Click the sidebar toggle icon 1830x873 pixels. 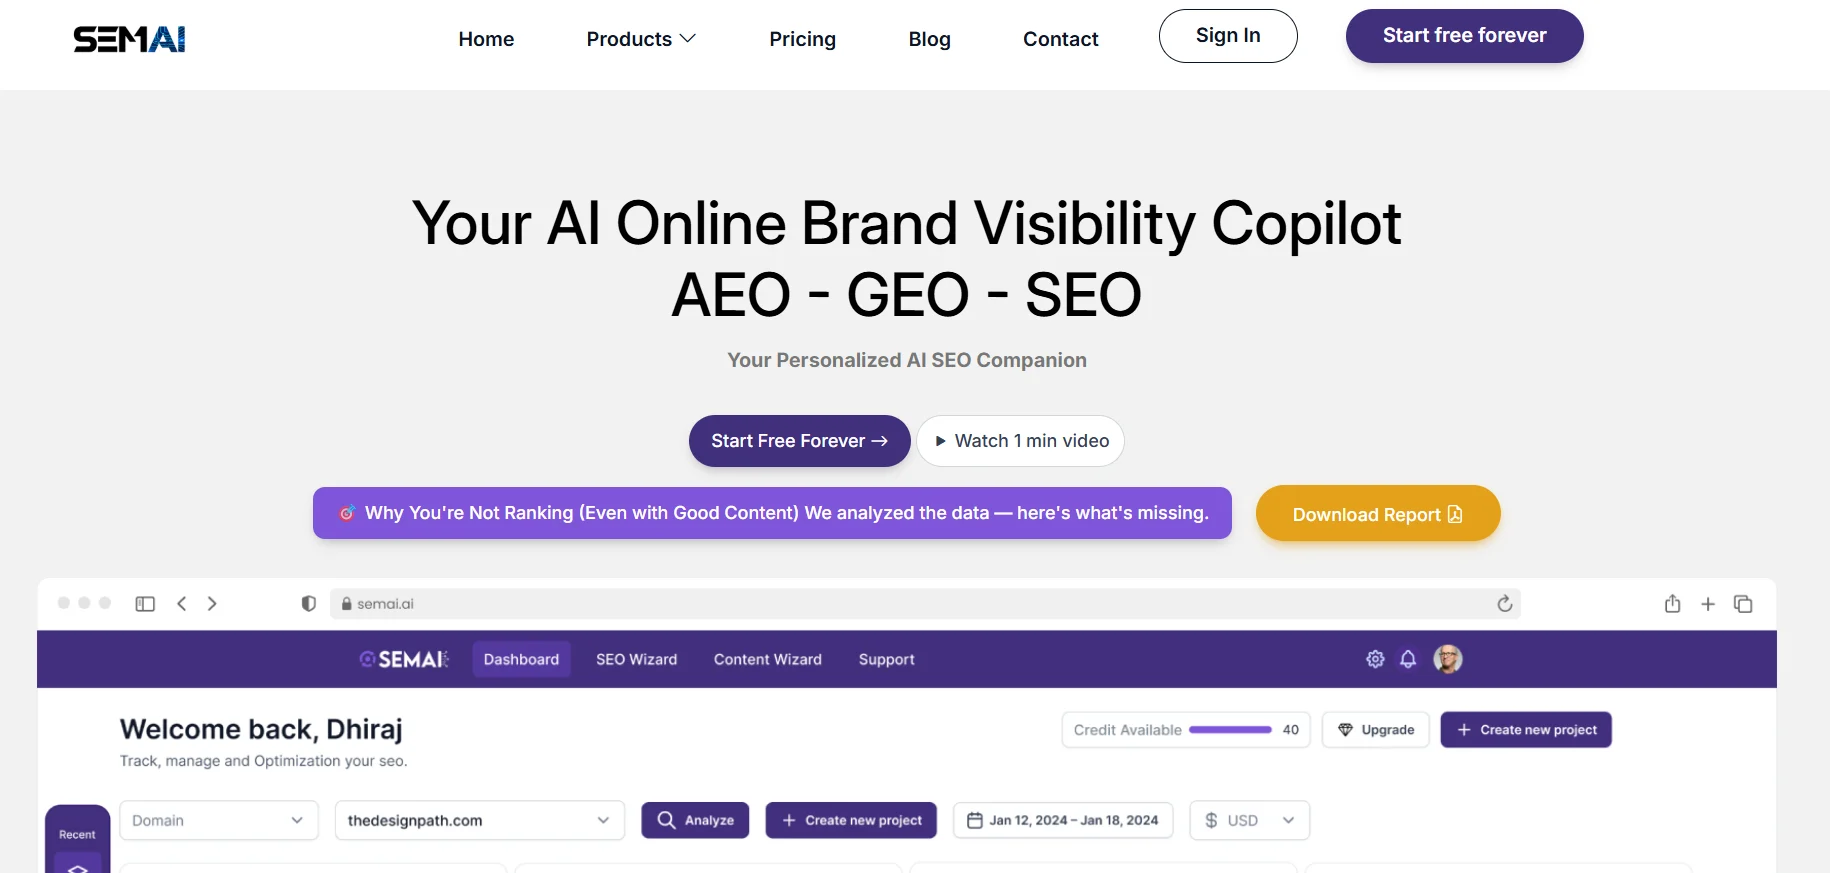[x=145, y=604]
